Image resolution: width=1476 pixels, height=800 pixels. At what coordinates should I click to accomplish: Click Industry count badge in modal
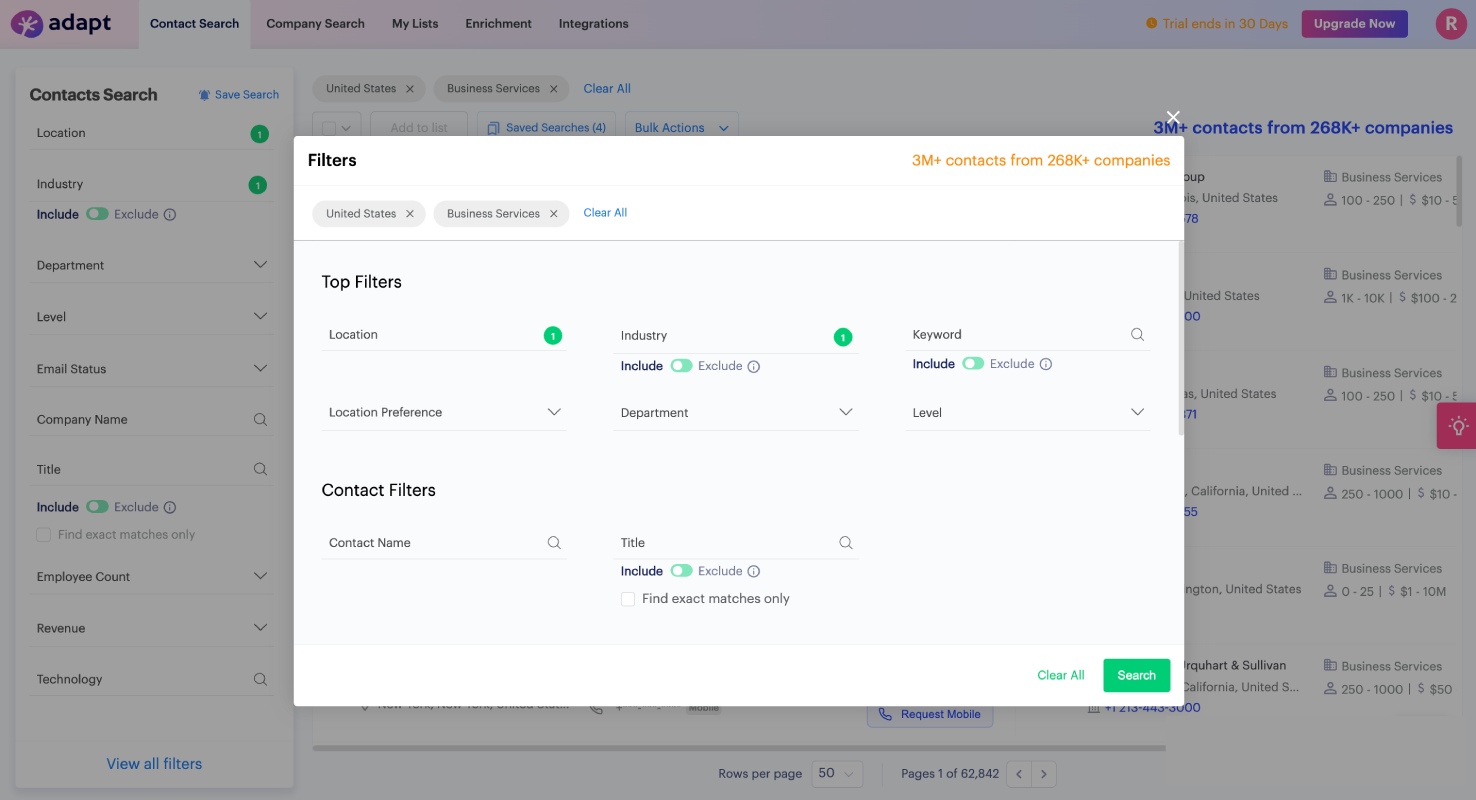pyautogui.click(x=843, y=337)
